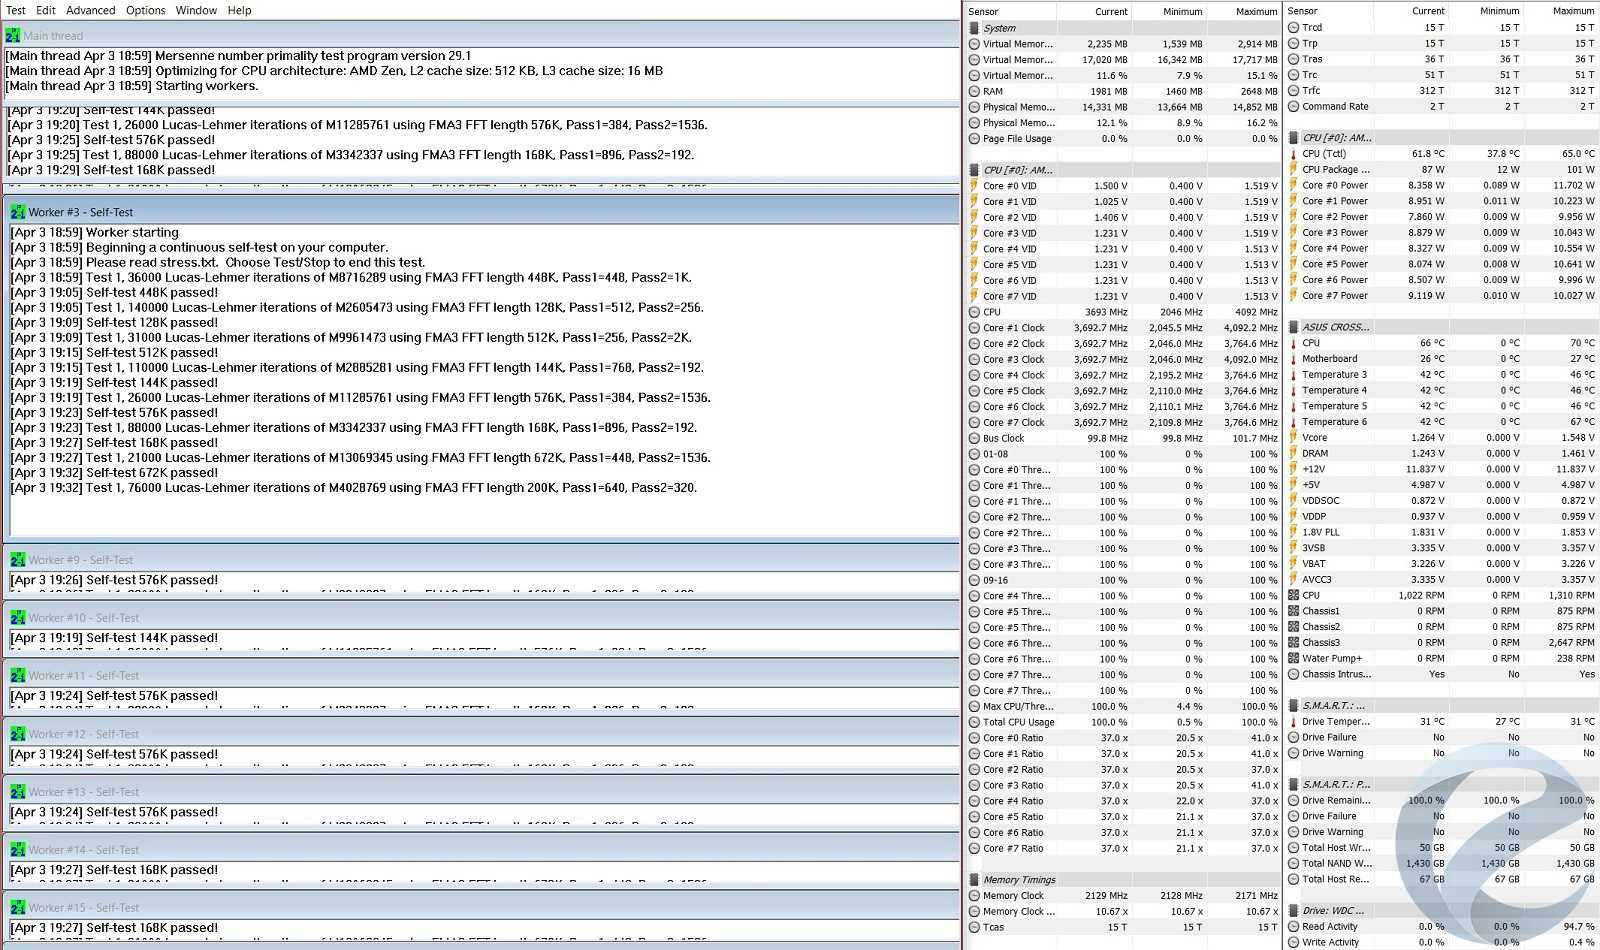The height and width of the screenshot is (950, 1600).
Task: Click the Drive Temperature thermometer icon
Action: pyautogui.click(x=1294, y=722)
